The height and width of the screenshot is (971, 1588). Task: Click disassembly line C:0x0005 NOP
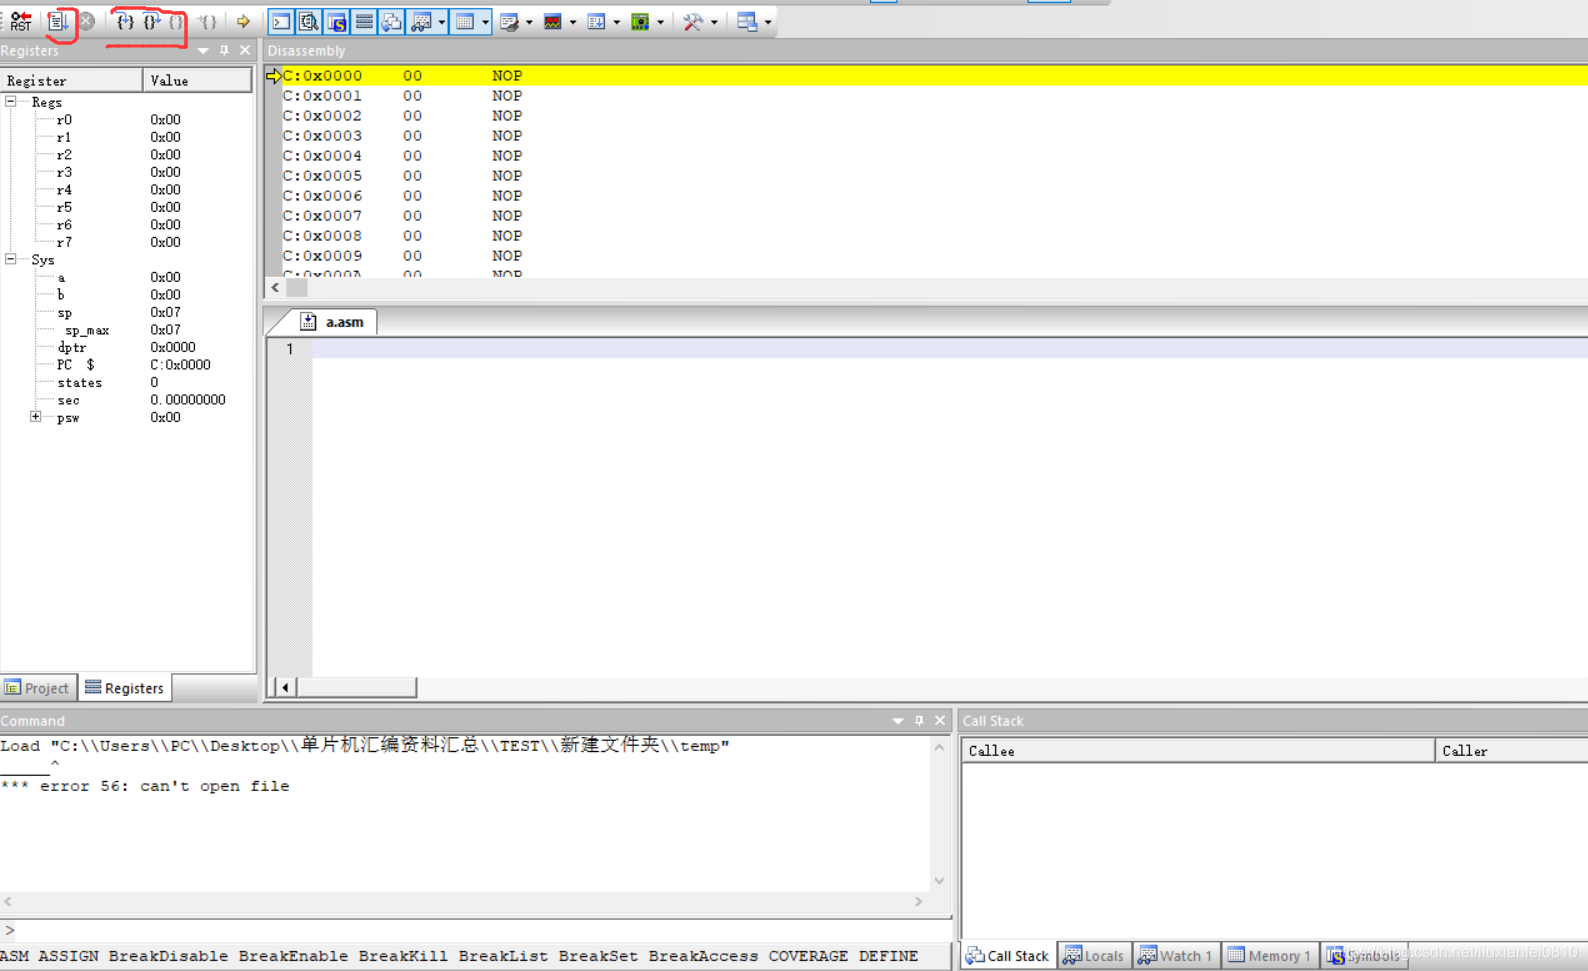pyautogui.click(x=926, y=175)
